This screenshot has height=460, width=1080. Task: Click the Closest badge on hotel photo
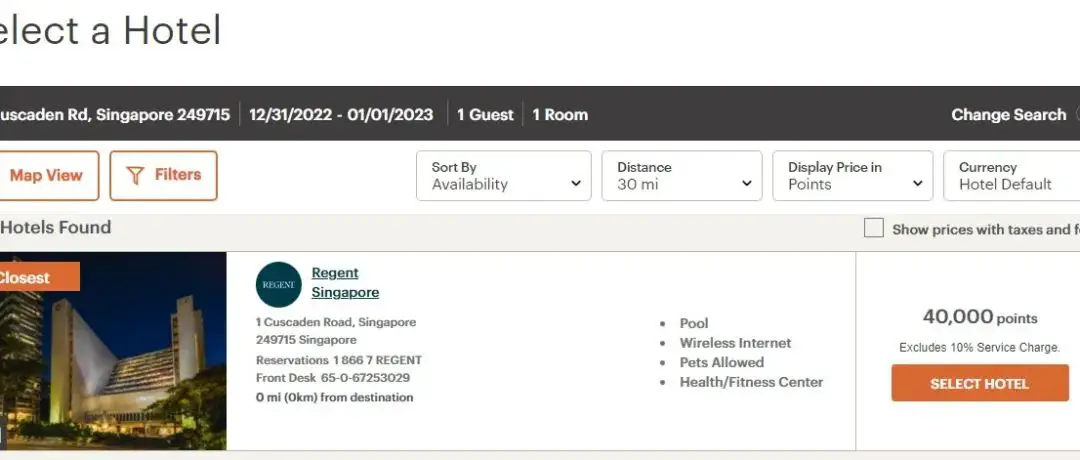pyautogui.click(x=30, y=277)
